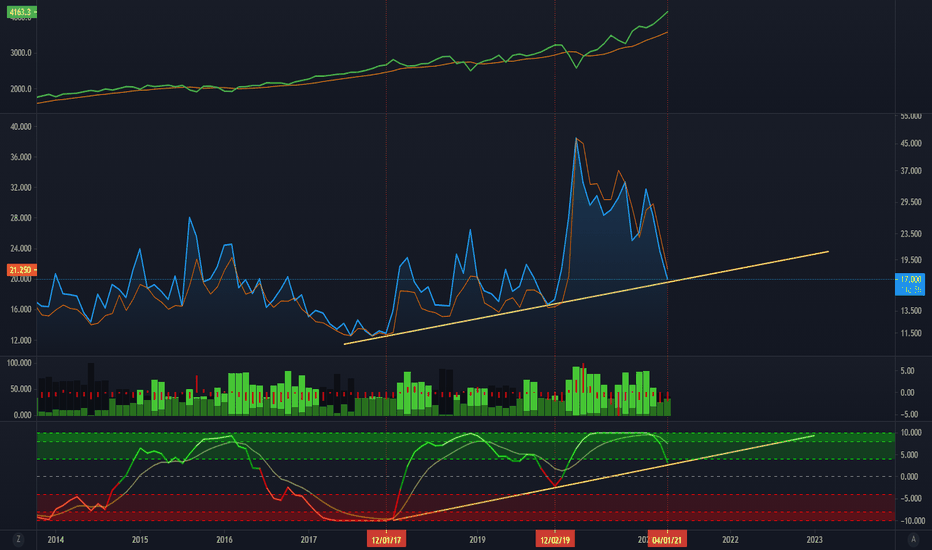Click the -10.000 oscillator scale label
The width and height of the screenshot is (932, 550).
(911, 521)
